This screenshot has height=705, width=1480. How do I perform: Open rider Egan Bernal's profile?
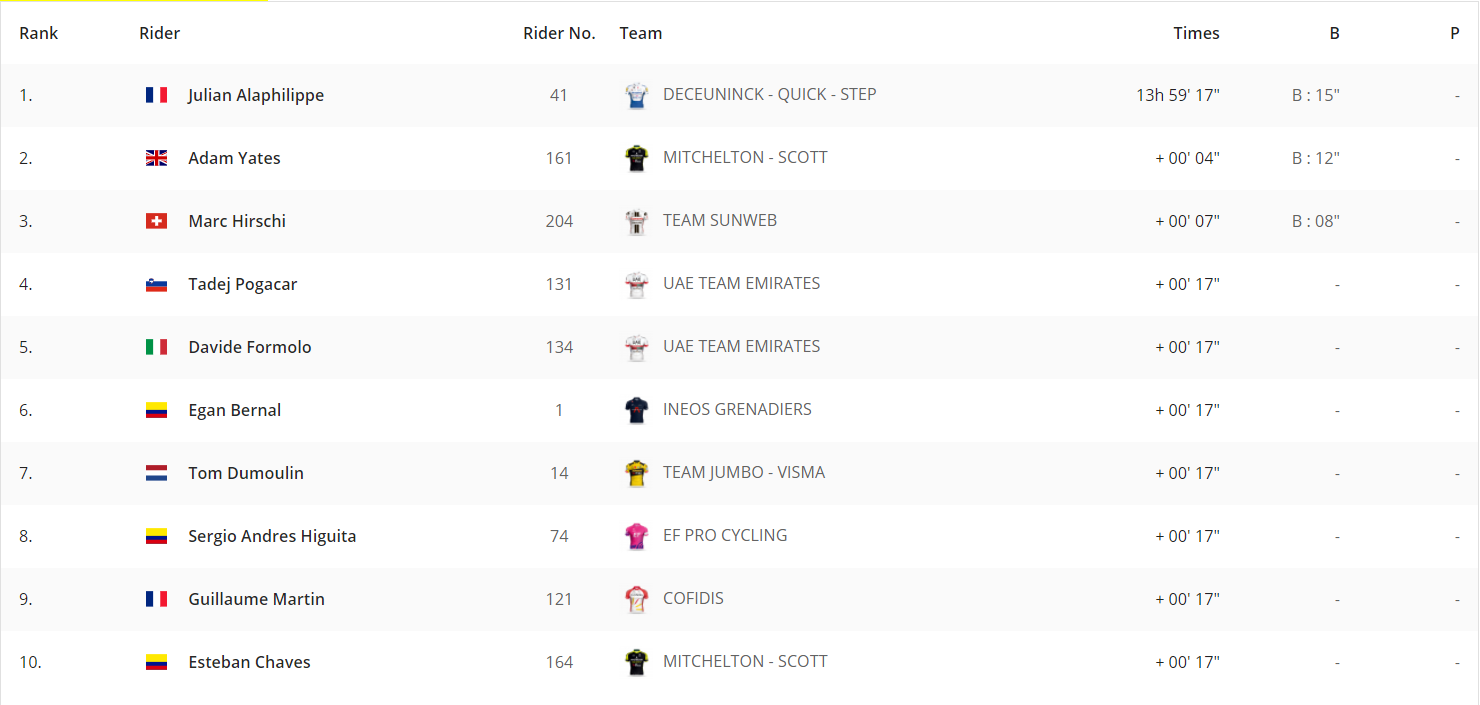[x=235, y=410]
